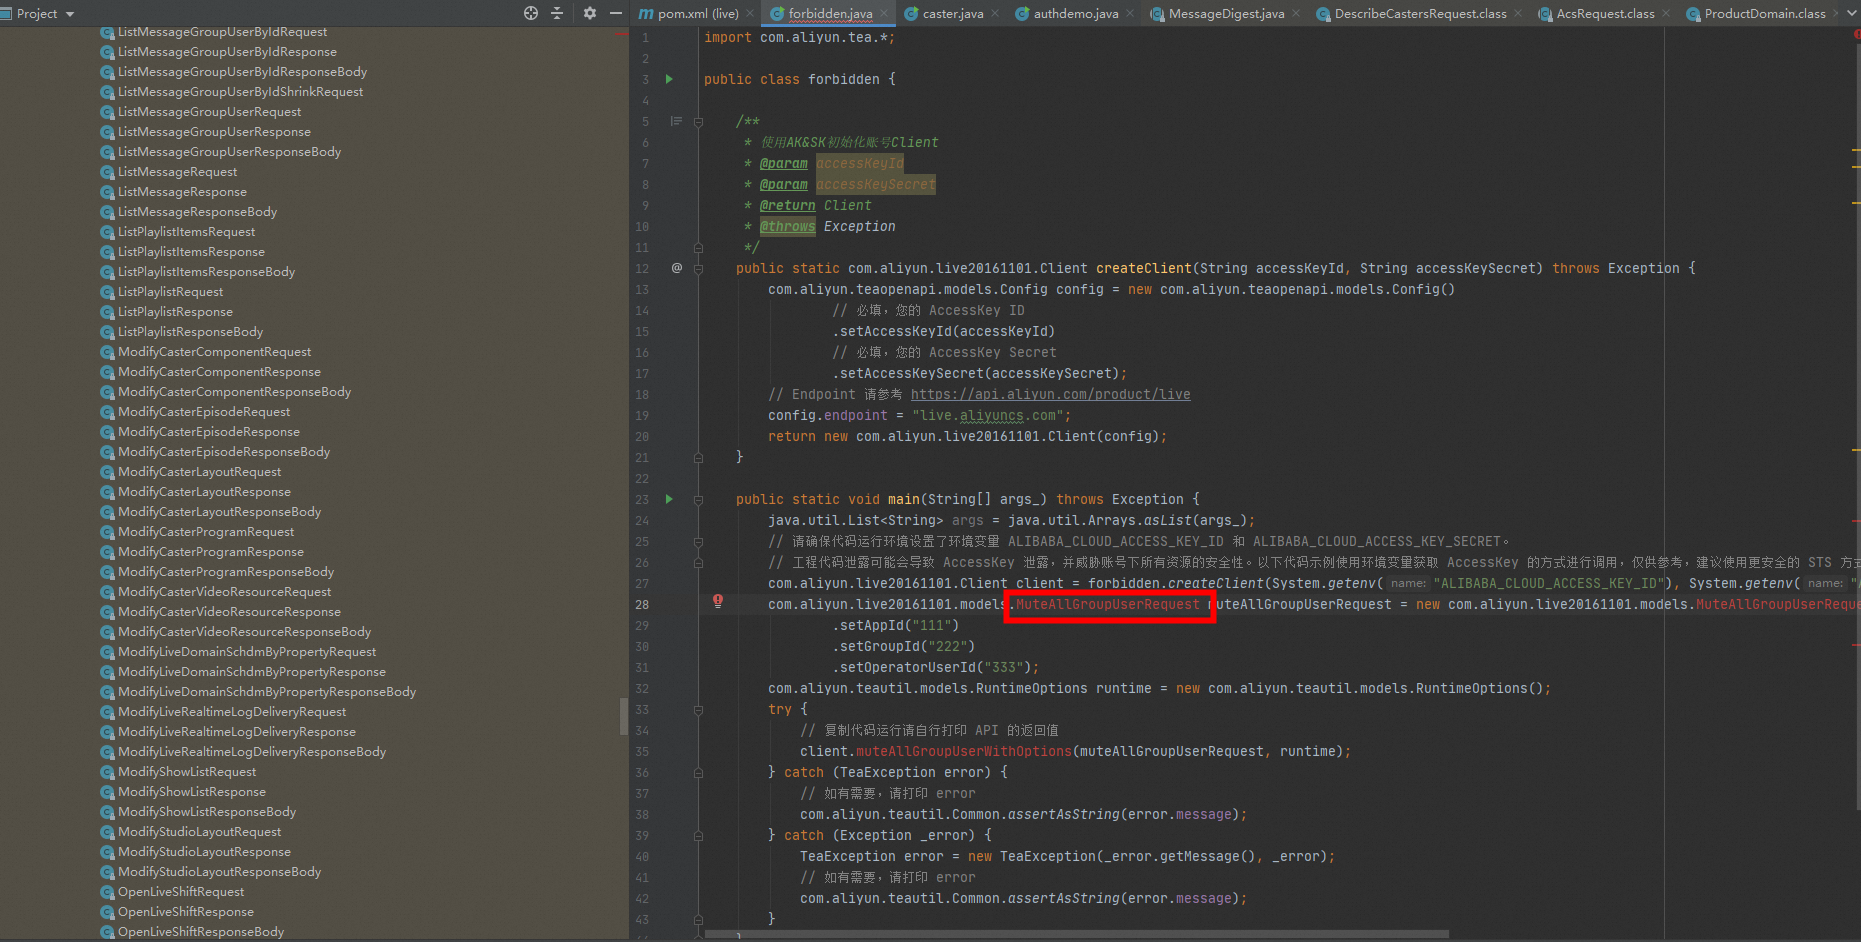This screenshot has height=942, width=1861.
Task: Select ModifyCasterComponentRequest in the Project tree
Action: coord(214,352)
